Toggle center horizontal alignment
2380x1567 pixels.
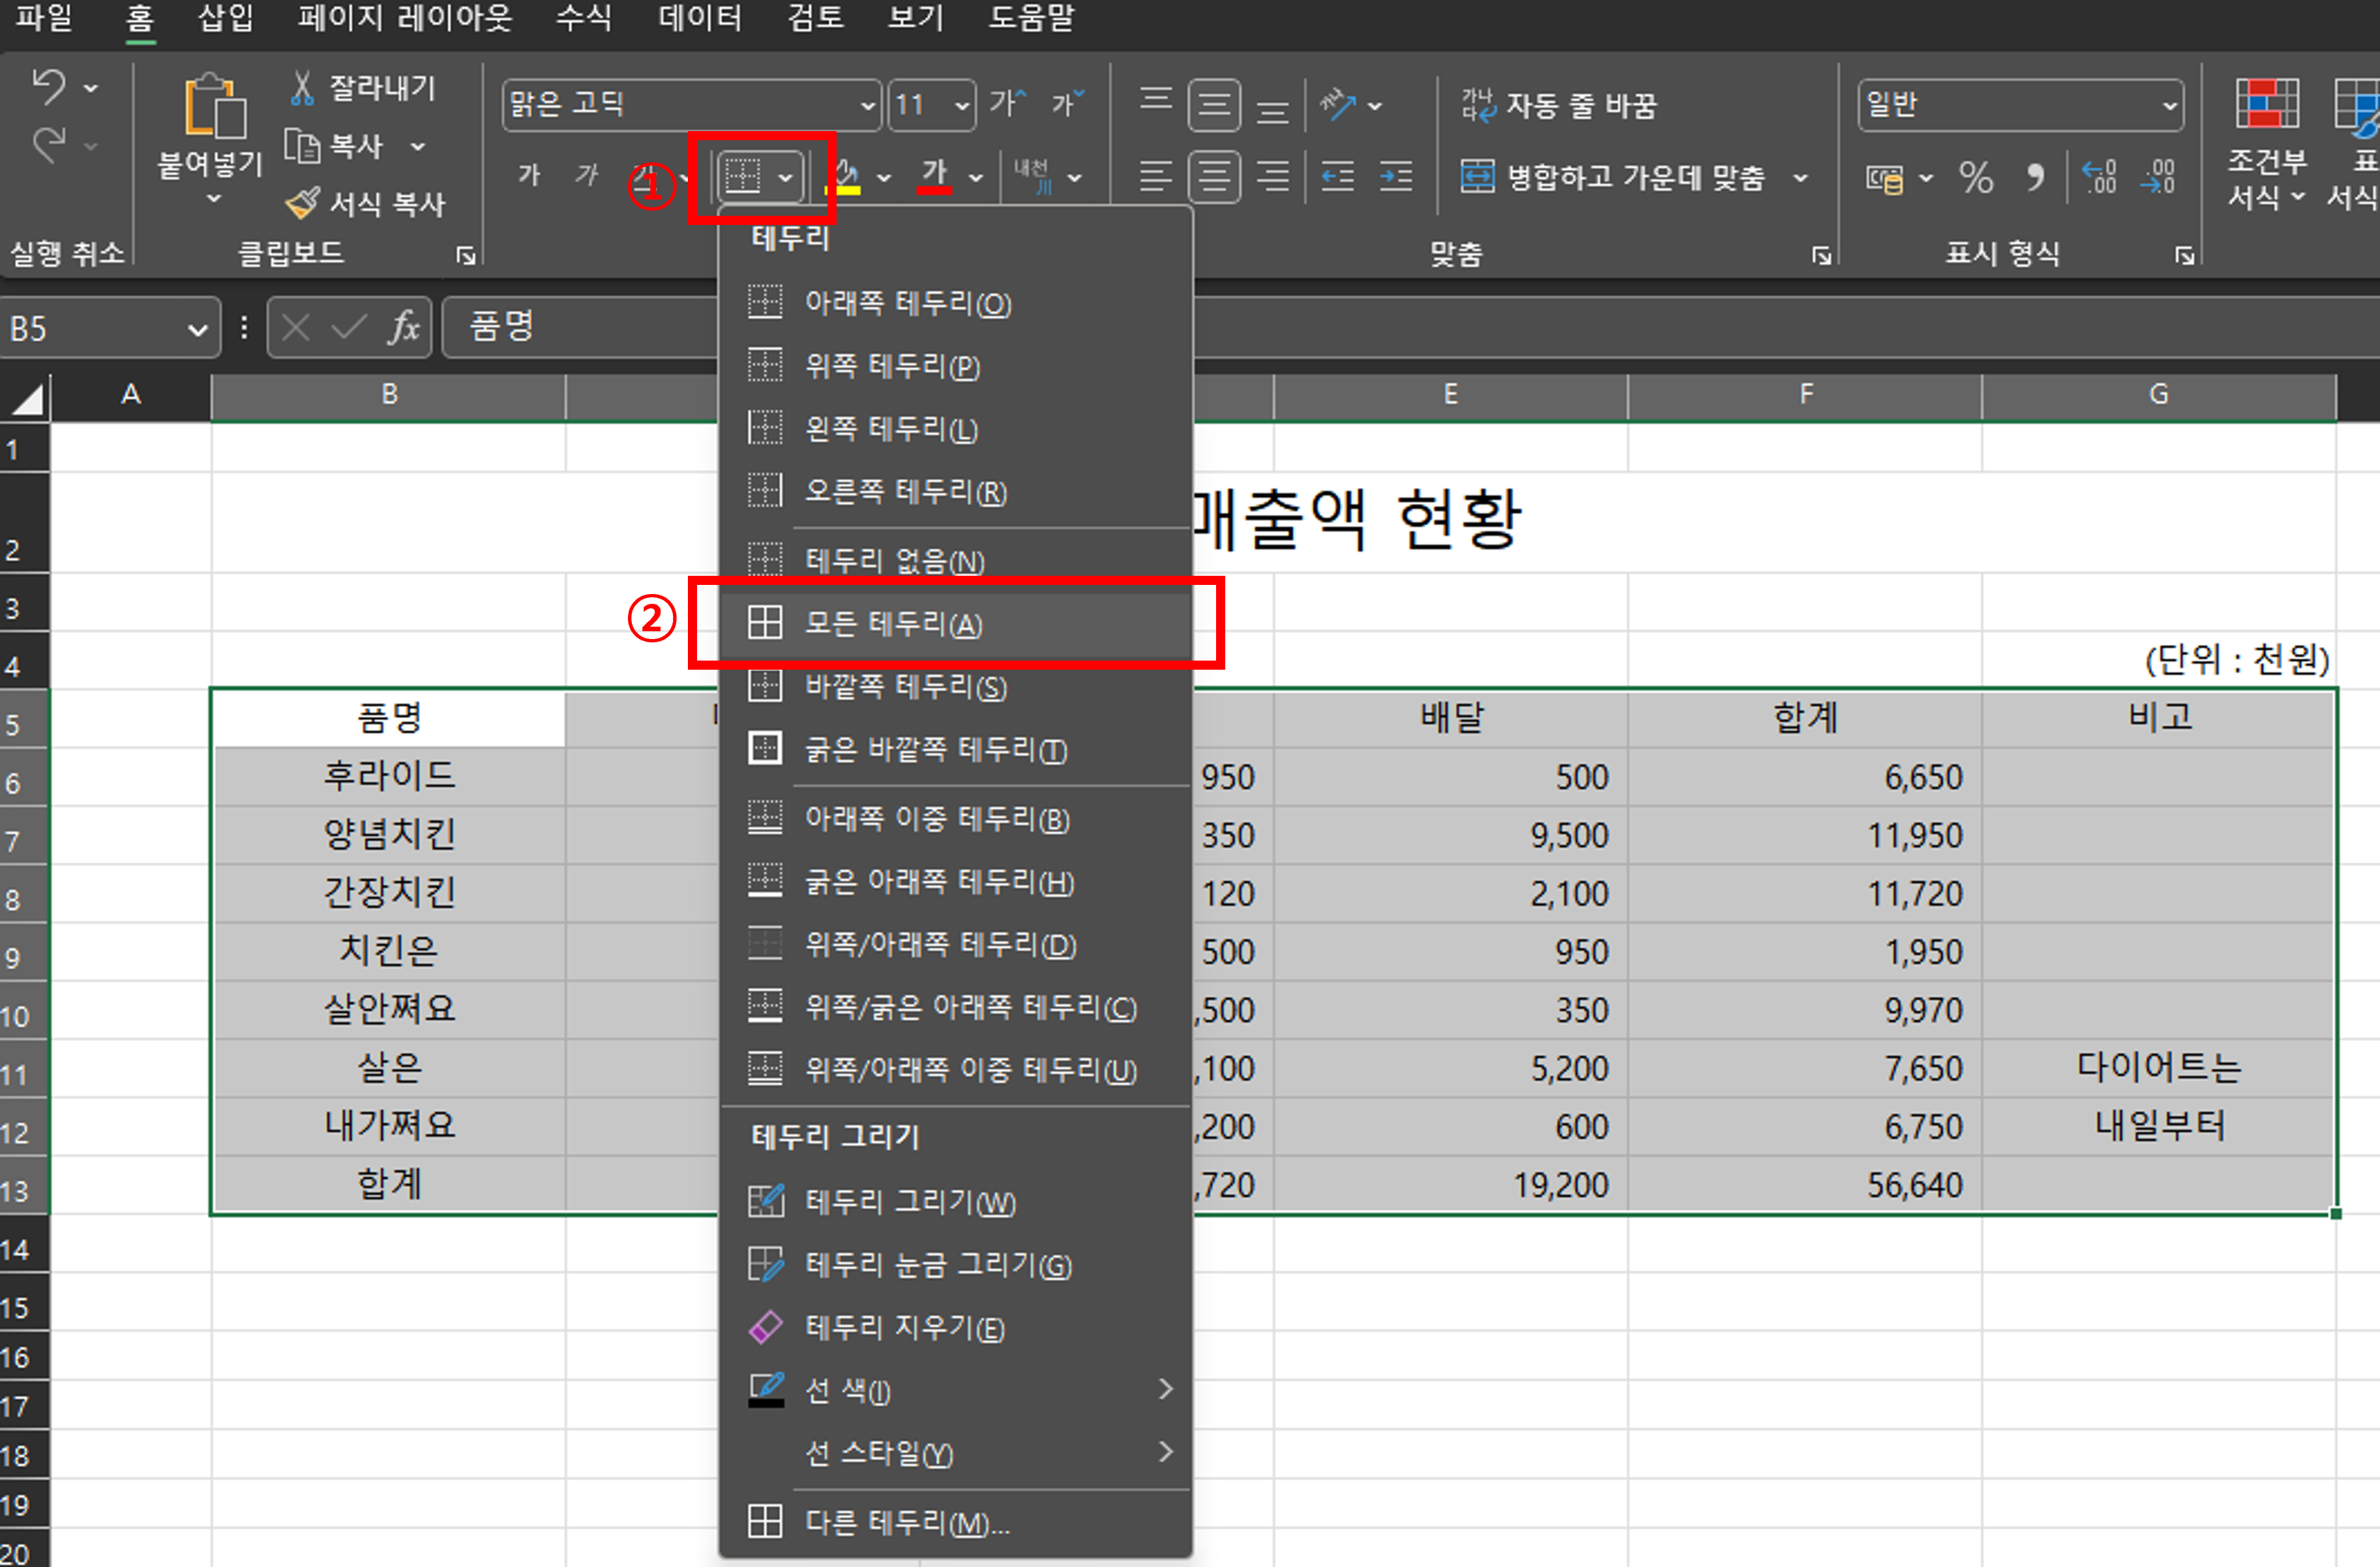tap(1214, 177)
